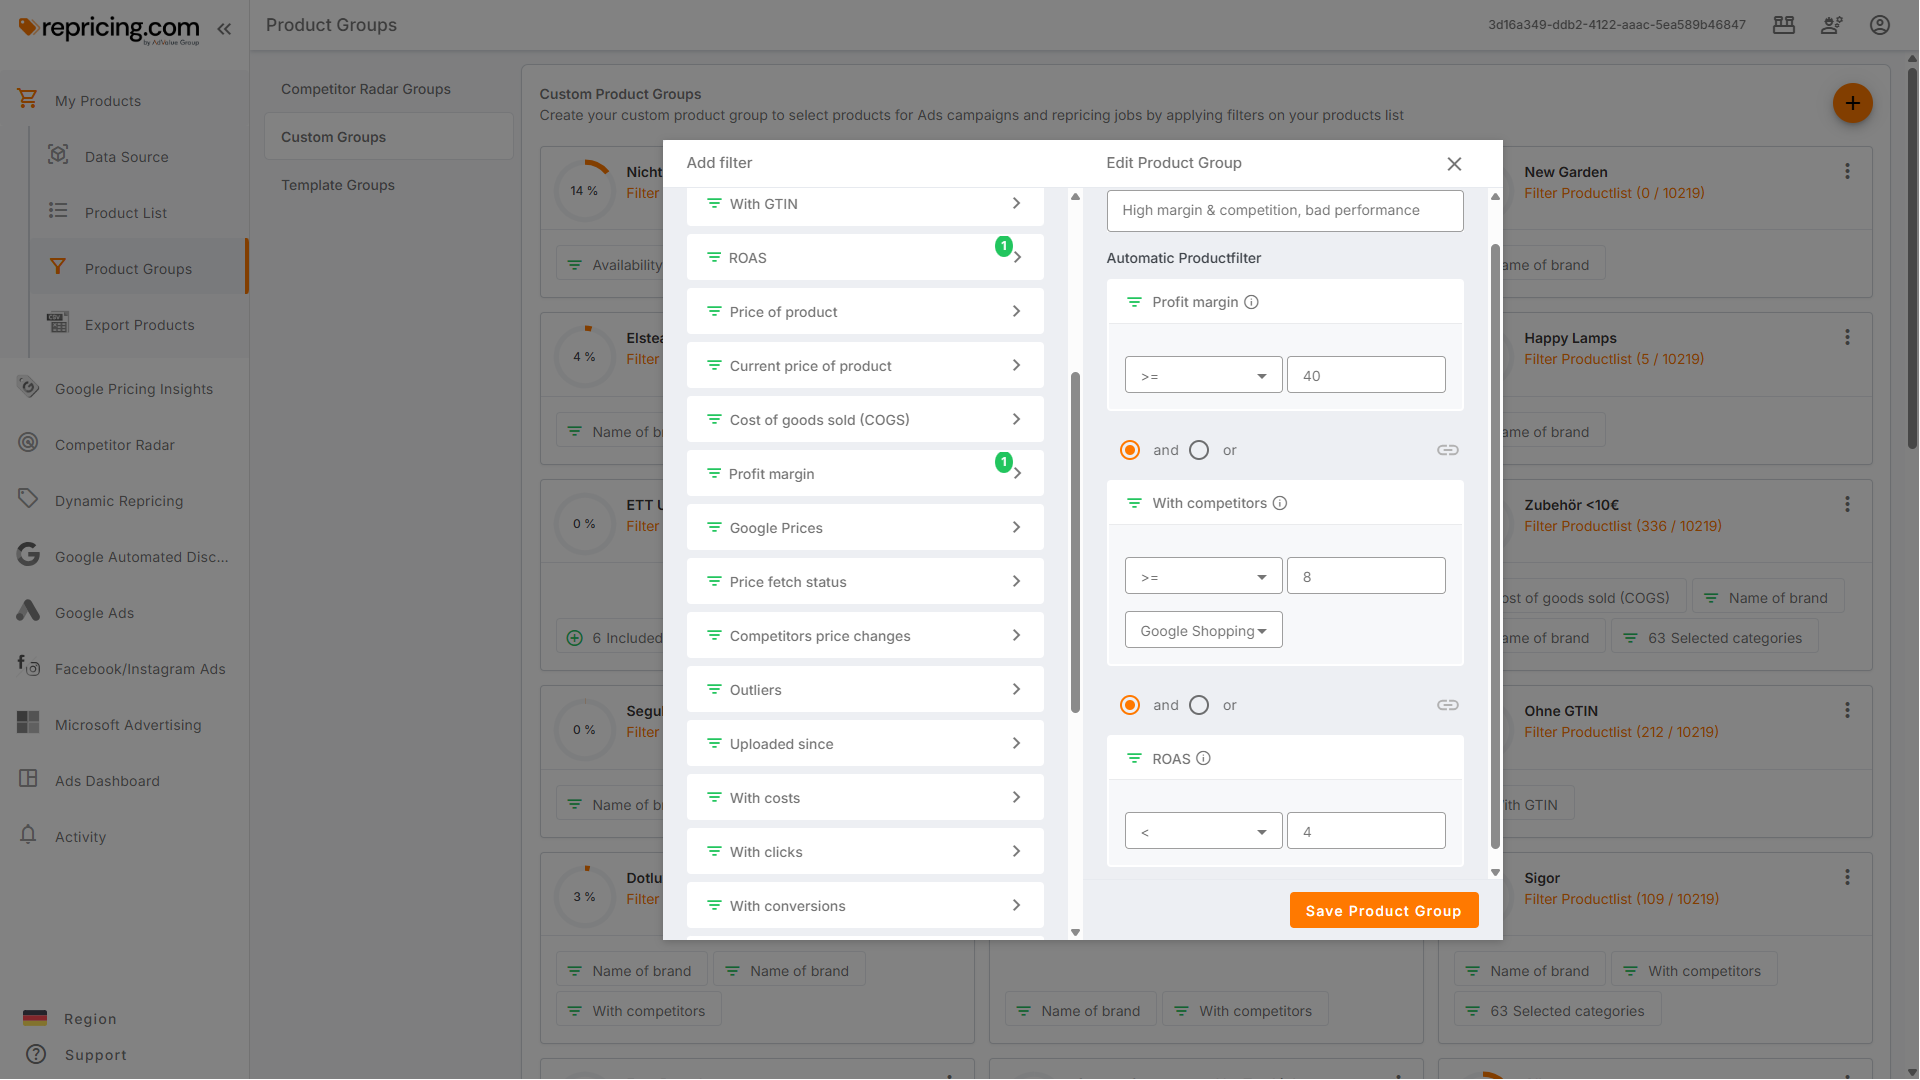The height and width of the screenshot is (1080, 1920).
Task: Close the Edit Product Group dialog
Action: (1454, 164)
